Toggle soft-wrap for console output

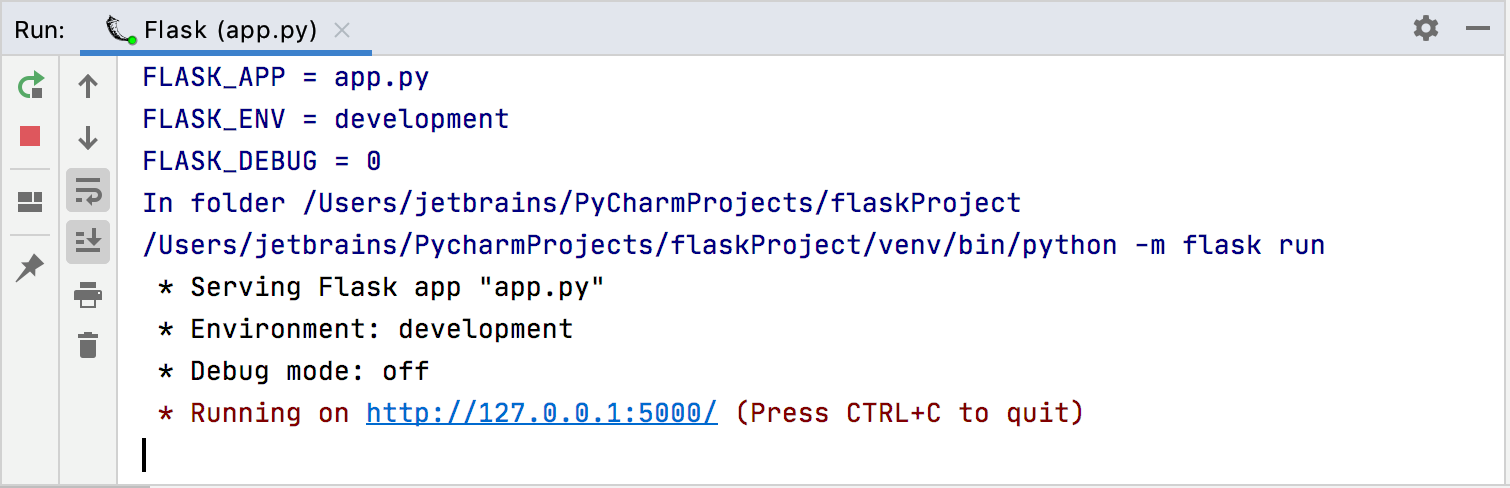[88, 189]
